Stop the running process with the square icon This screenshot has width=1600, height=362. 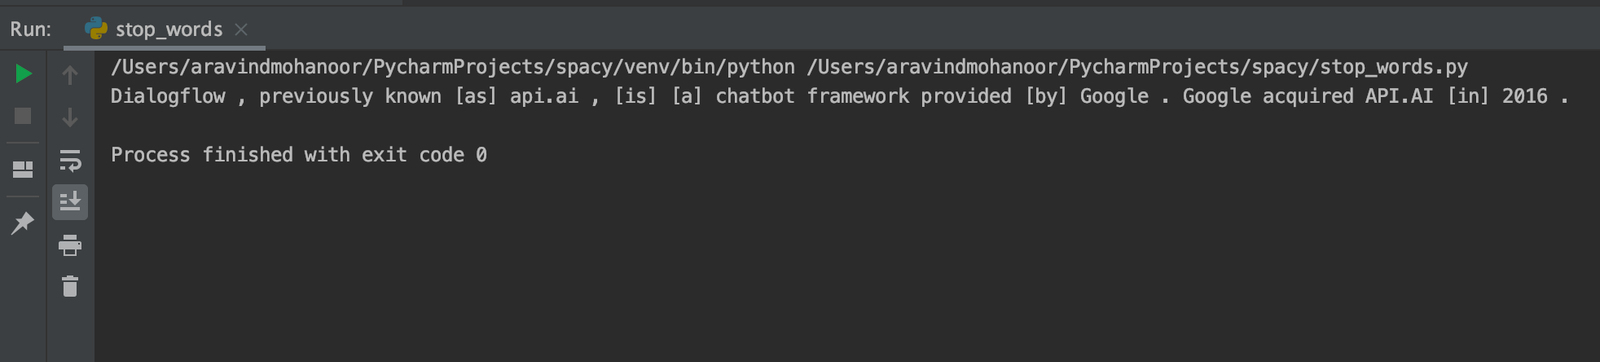point(23,116)
